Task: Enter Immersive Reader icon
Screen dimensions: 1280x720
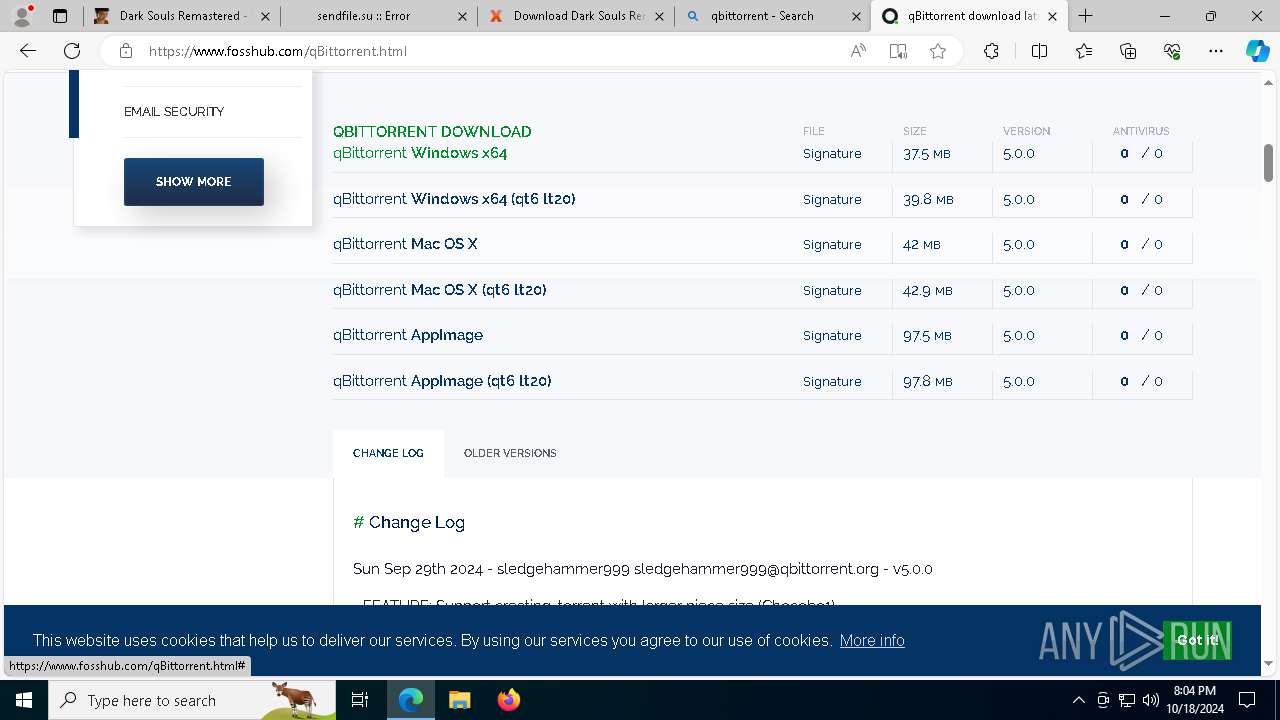Action: (x=898, y=51)
